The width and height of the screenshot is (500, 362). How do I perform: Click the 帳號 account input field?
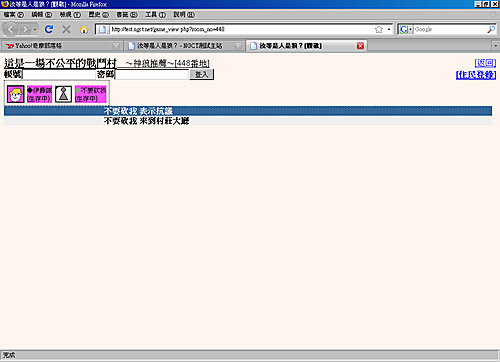[x=59, y=74]
